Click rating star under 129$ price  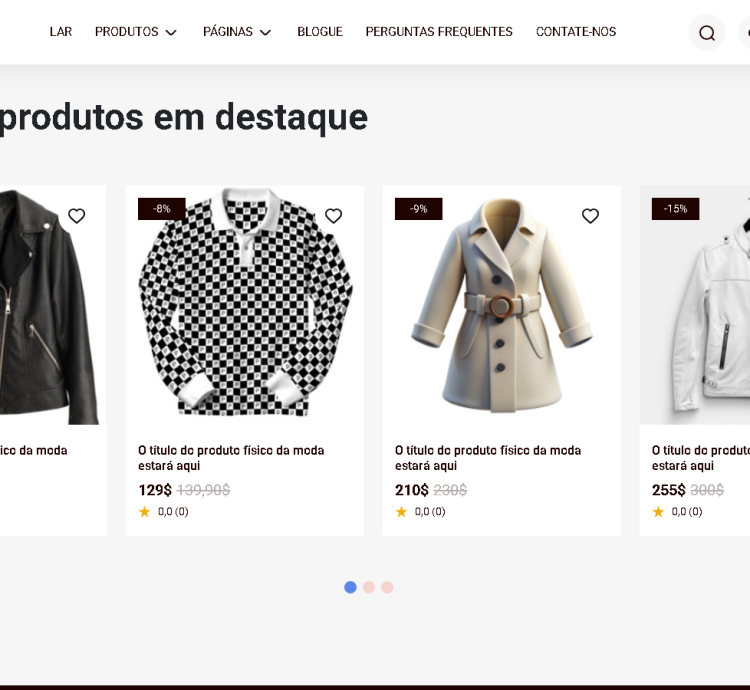144,512
